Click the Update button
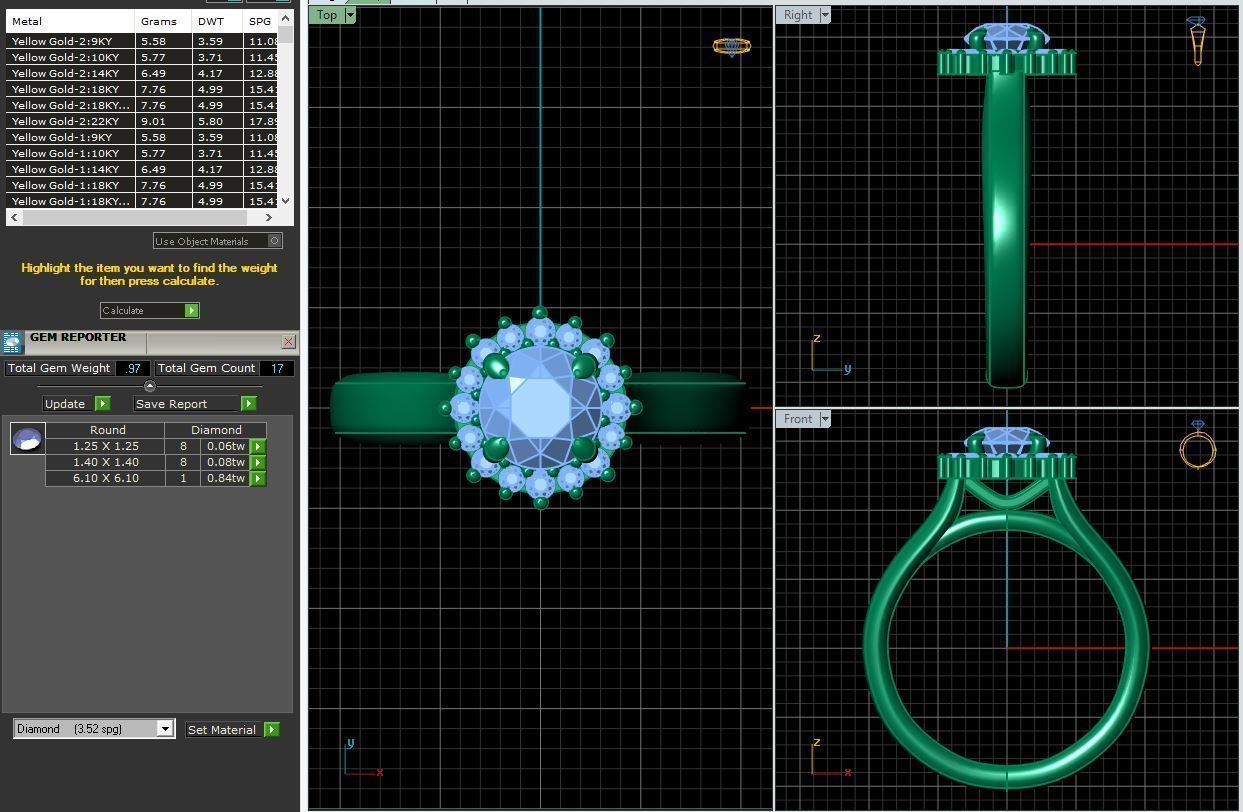Screen dimensions: 1243x812 pos(66,404)
